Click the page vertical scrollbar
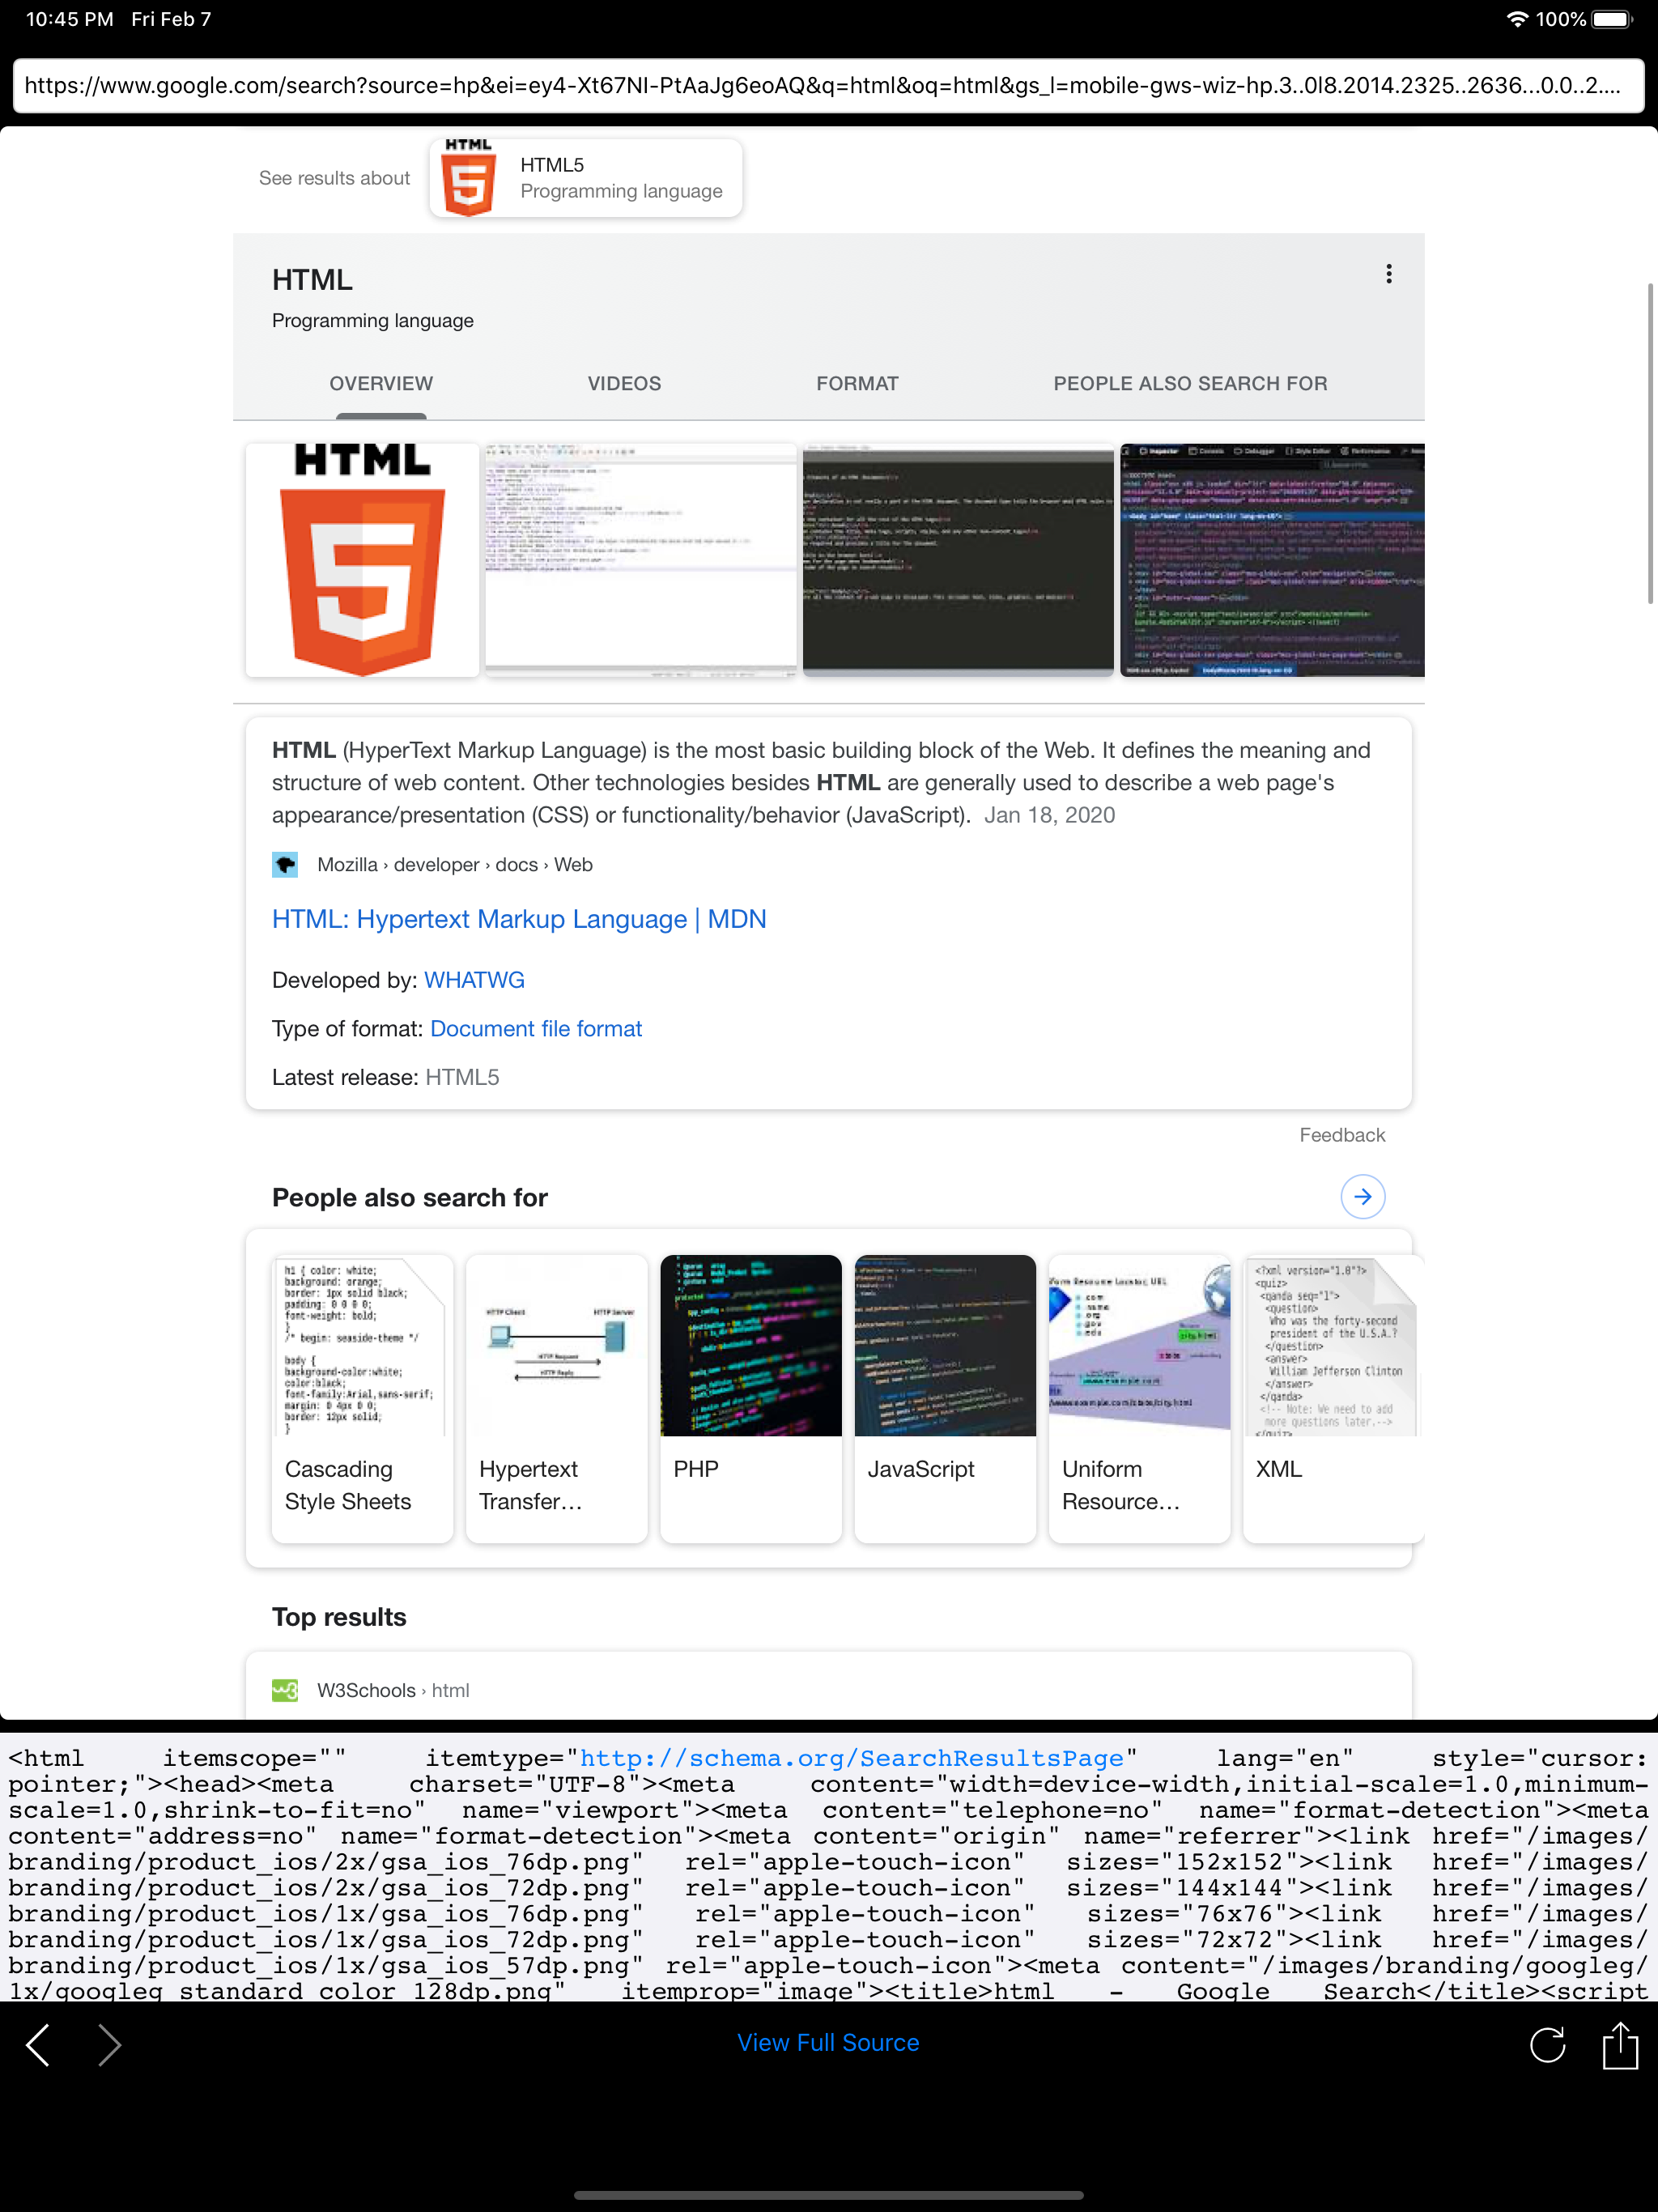The width and height of the screenshot is (1658, 2212). click(x=1651, y=443)
